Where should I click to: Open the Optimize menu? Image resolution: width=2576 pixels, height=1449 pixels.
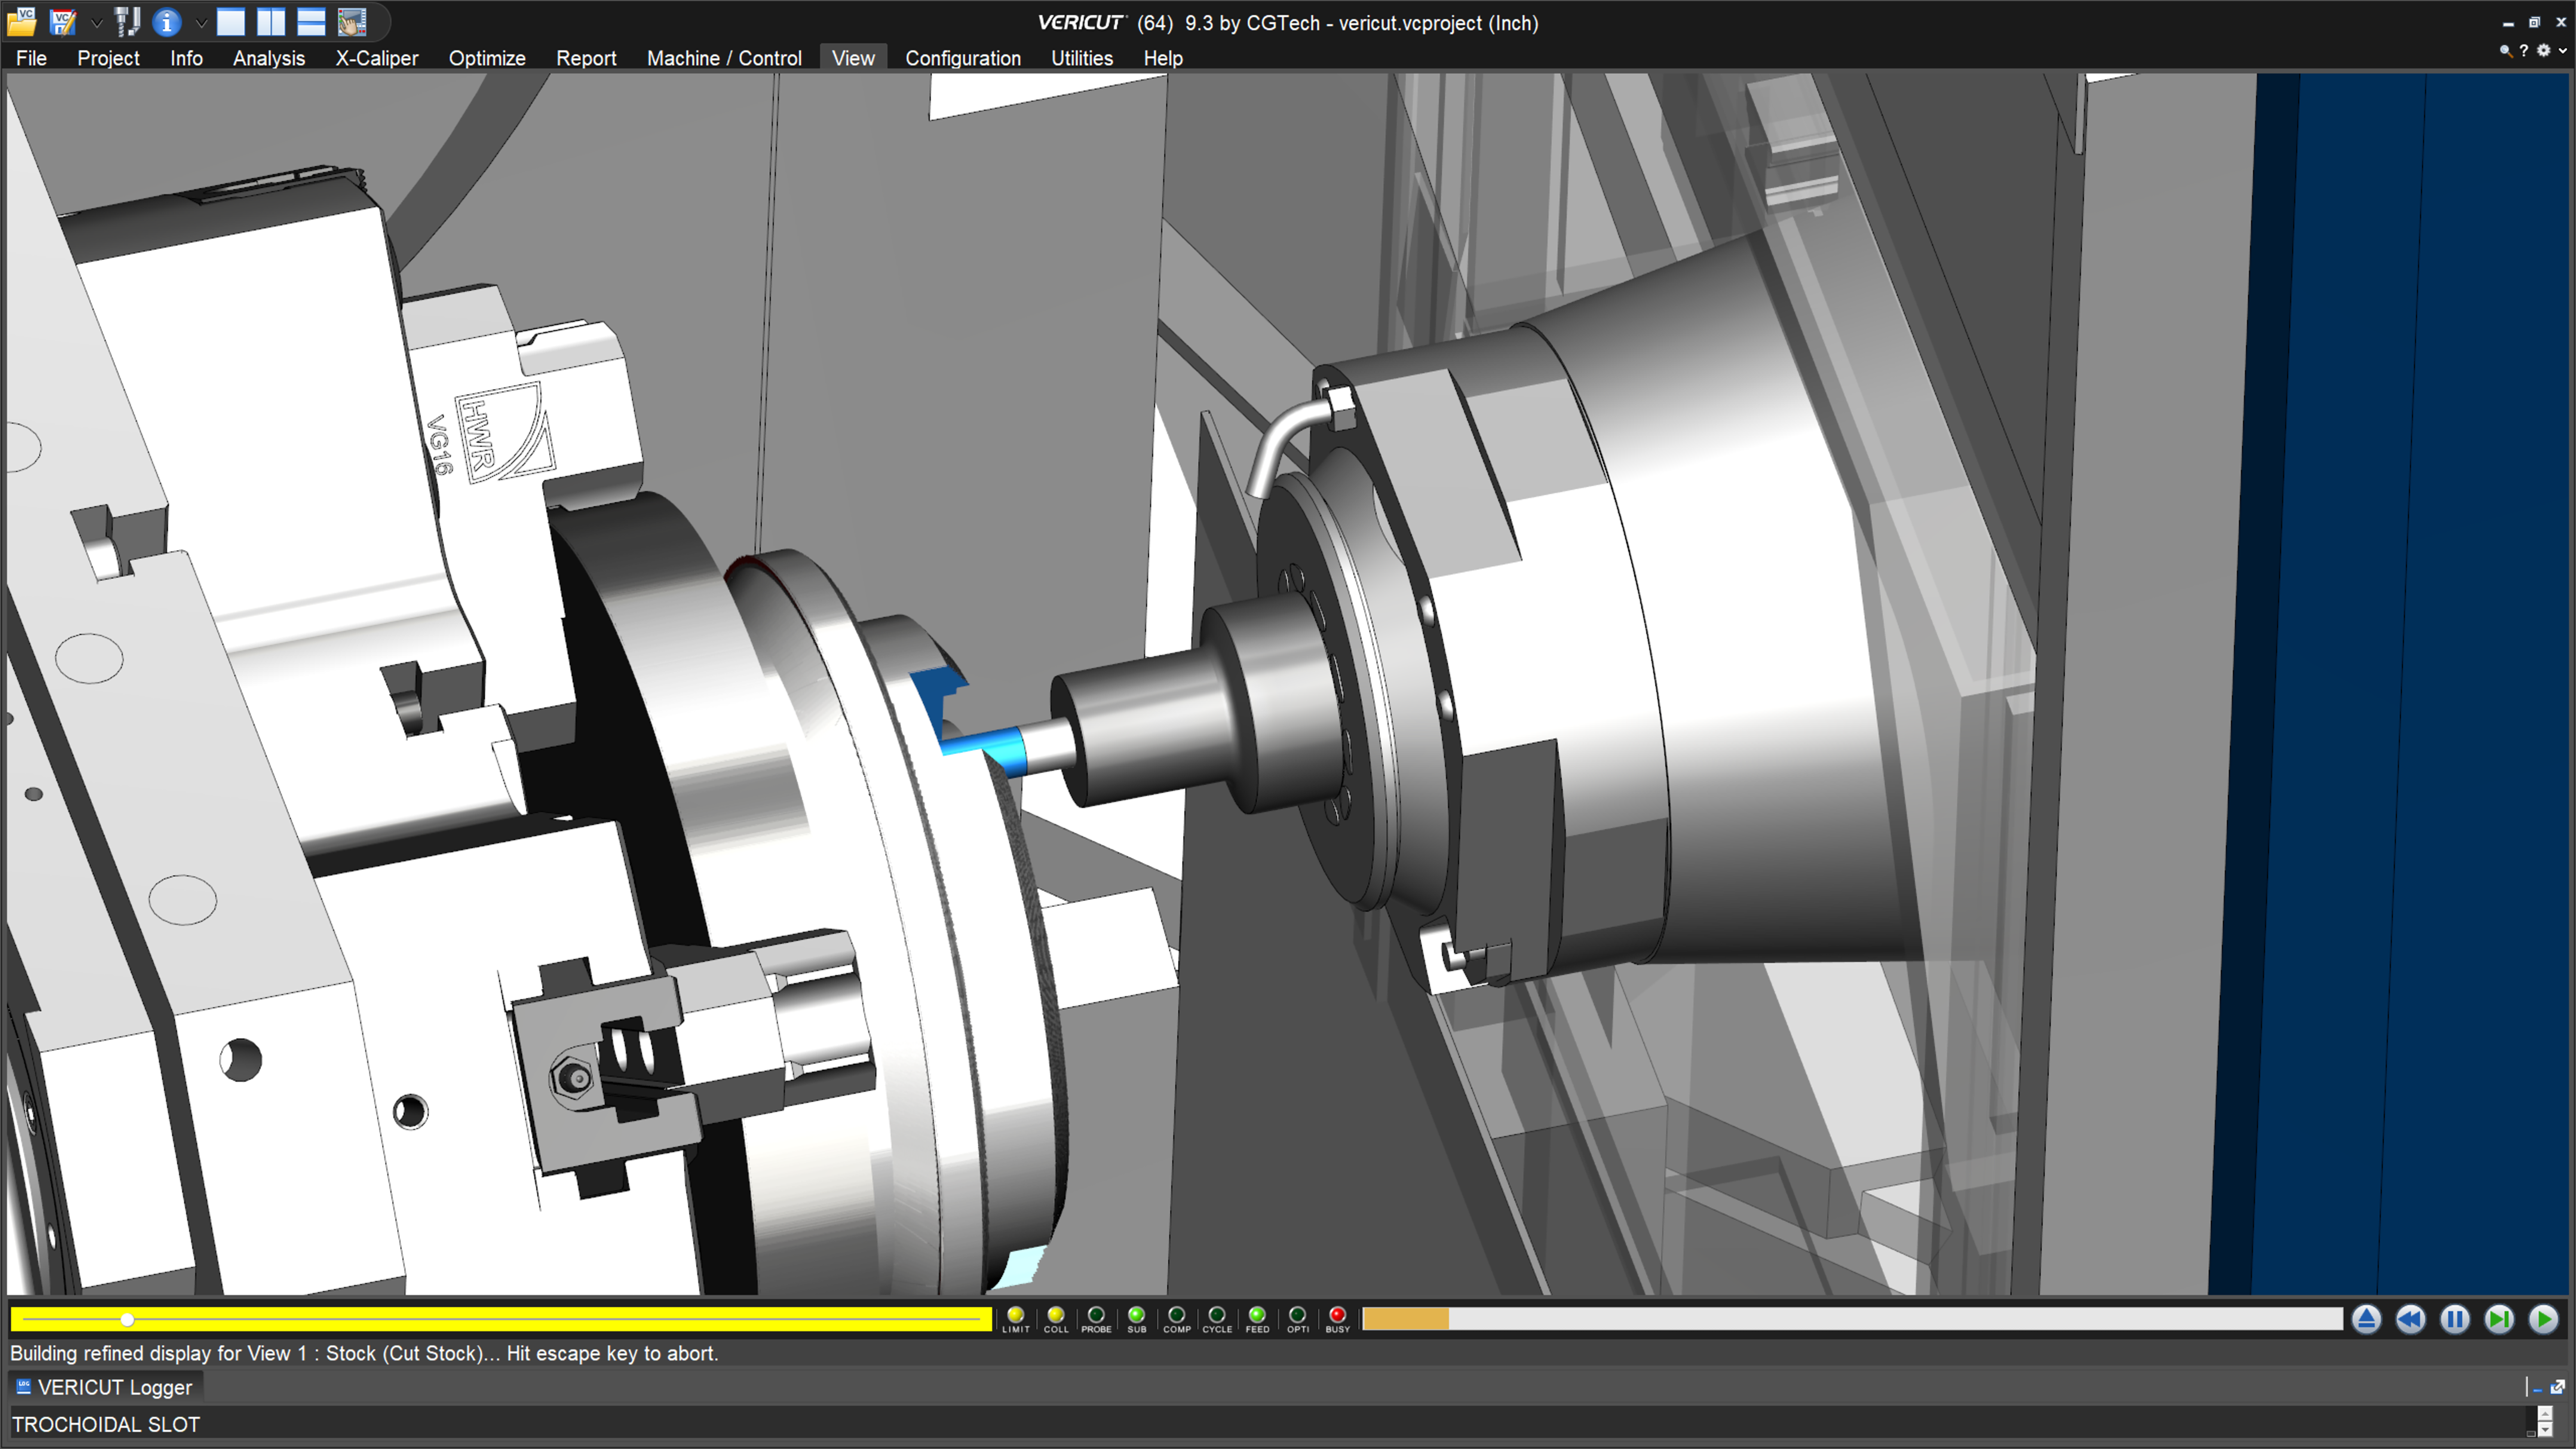487,58
